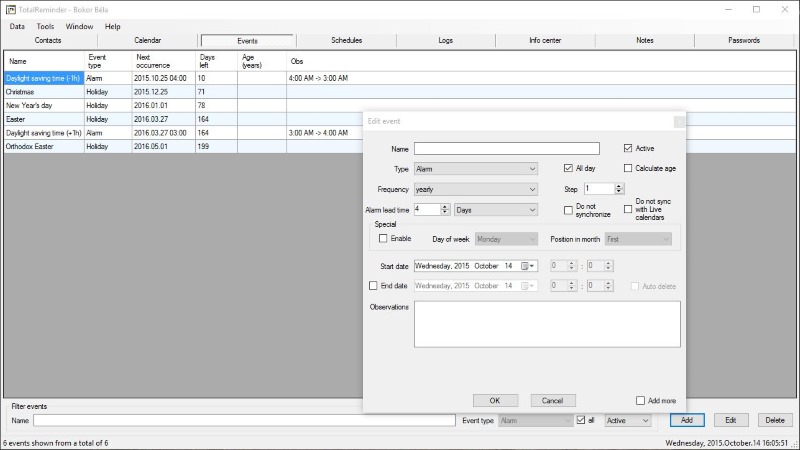This screenshot has width=800, height=450.
Task: Open the Tools menu
Action: coord(45,27)
